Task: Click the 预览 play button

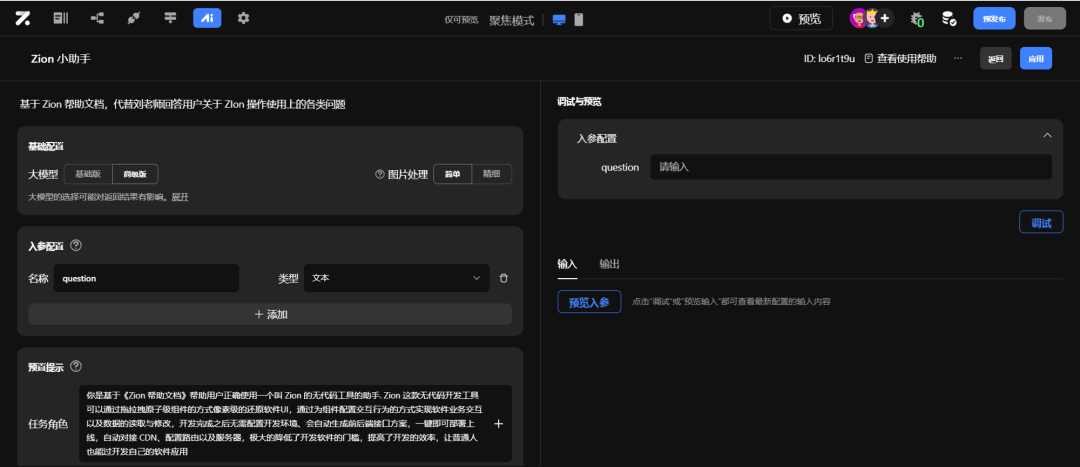Action: pos(801,19)
